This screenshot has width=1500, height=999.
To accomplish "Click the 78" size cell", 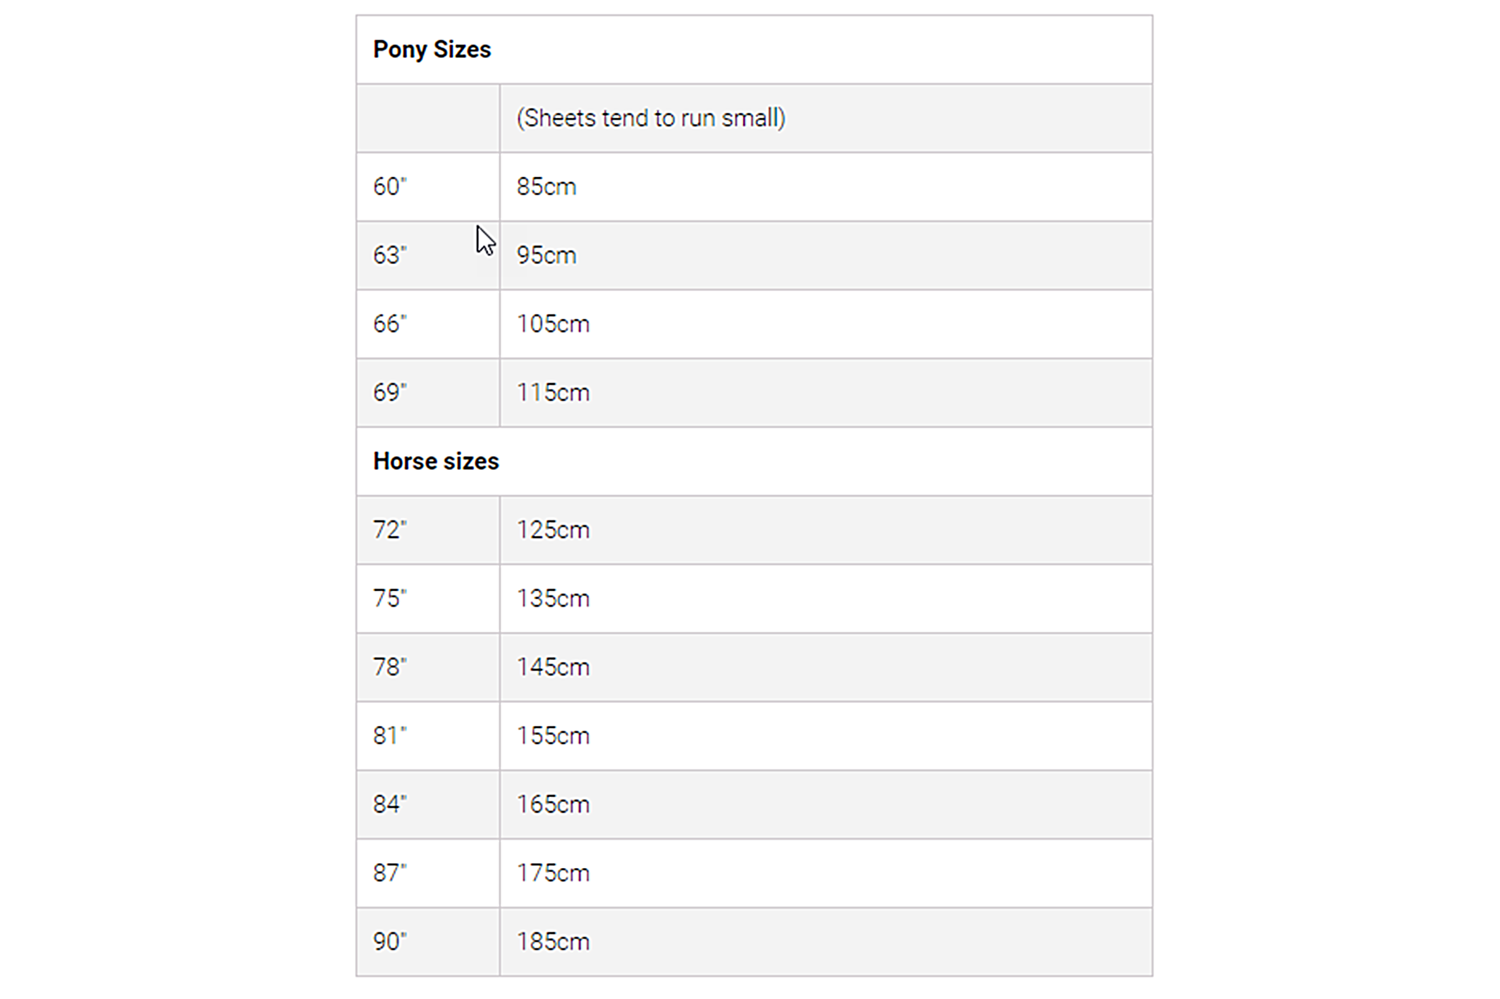I will click(x=390, y=667).
